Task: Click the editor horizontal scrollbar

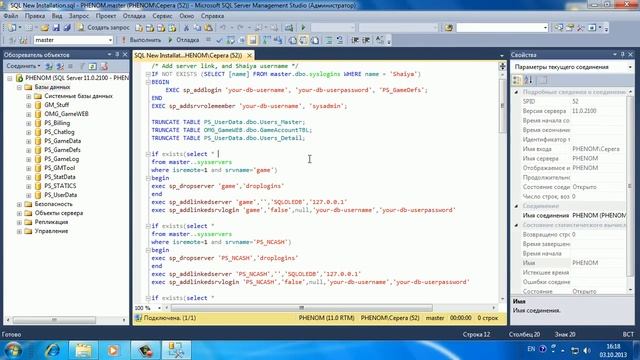Action: pos(302,308)
